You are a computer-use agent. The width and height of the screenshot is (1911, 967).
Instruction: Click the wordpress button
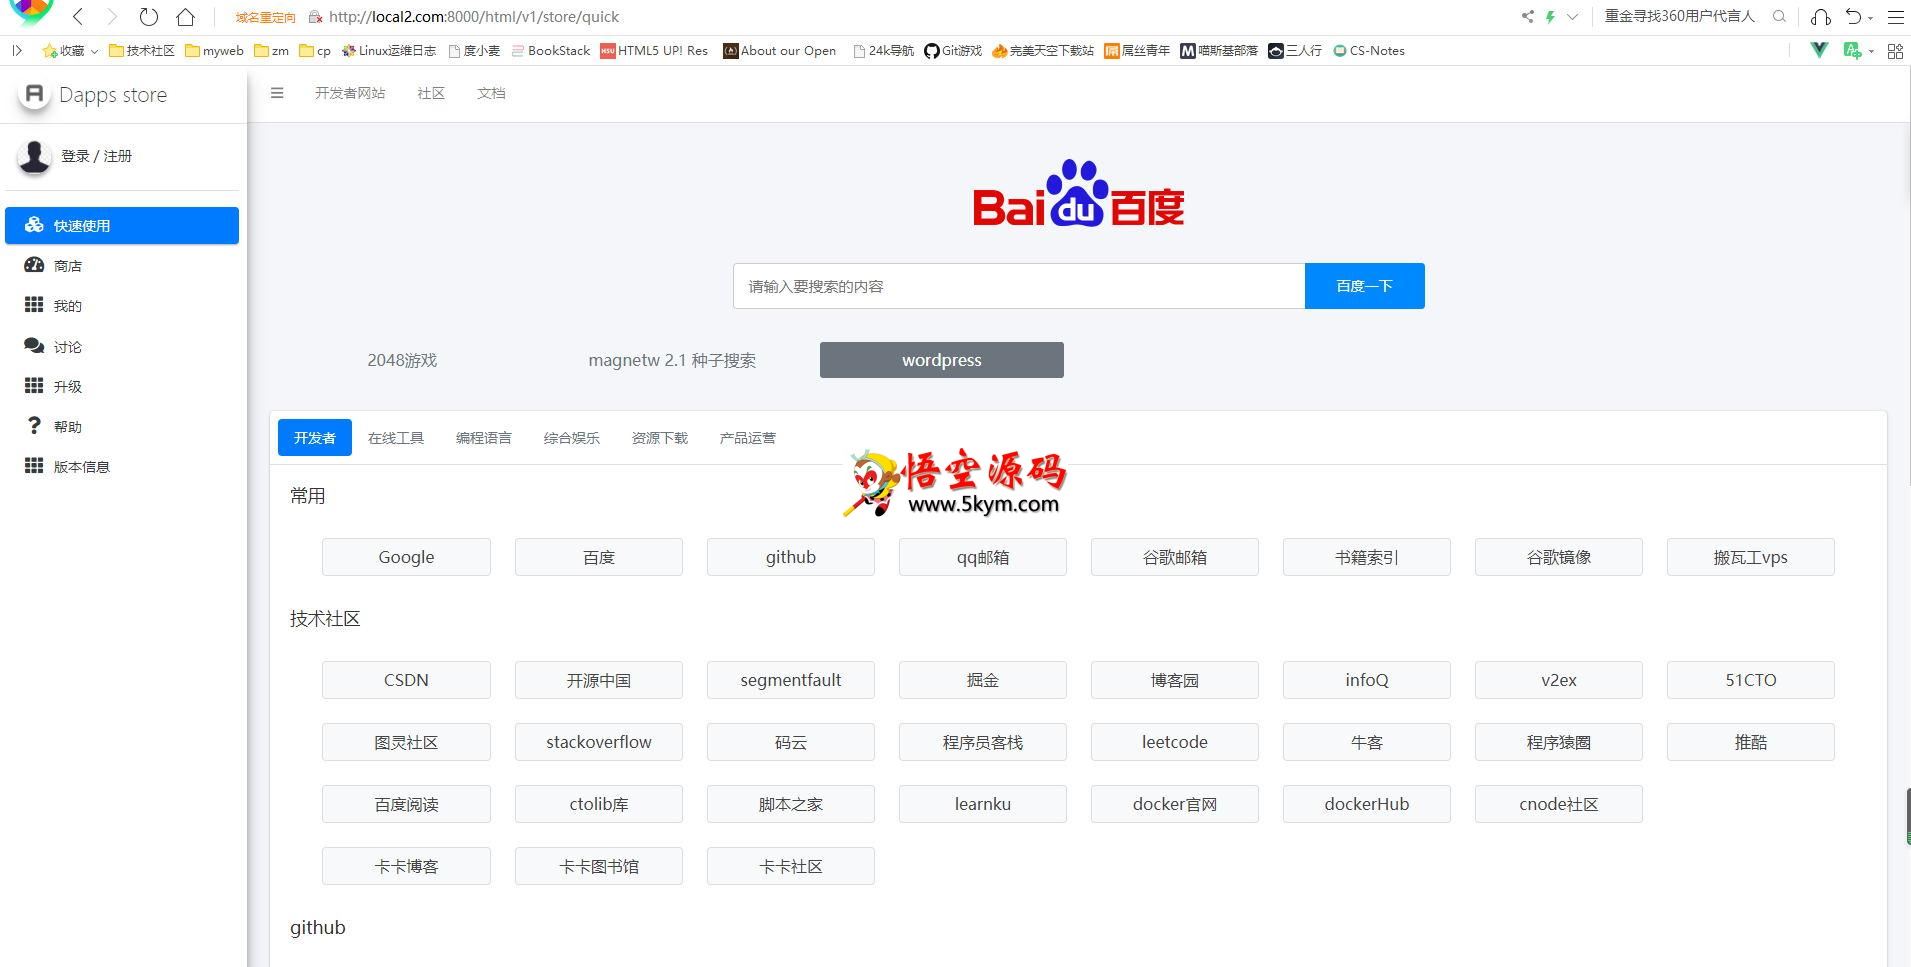coord(942,360)
